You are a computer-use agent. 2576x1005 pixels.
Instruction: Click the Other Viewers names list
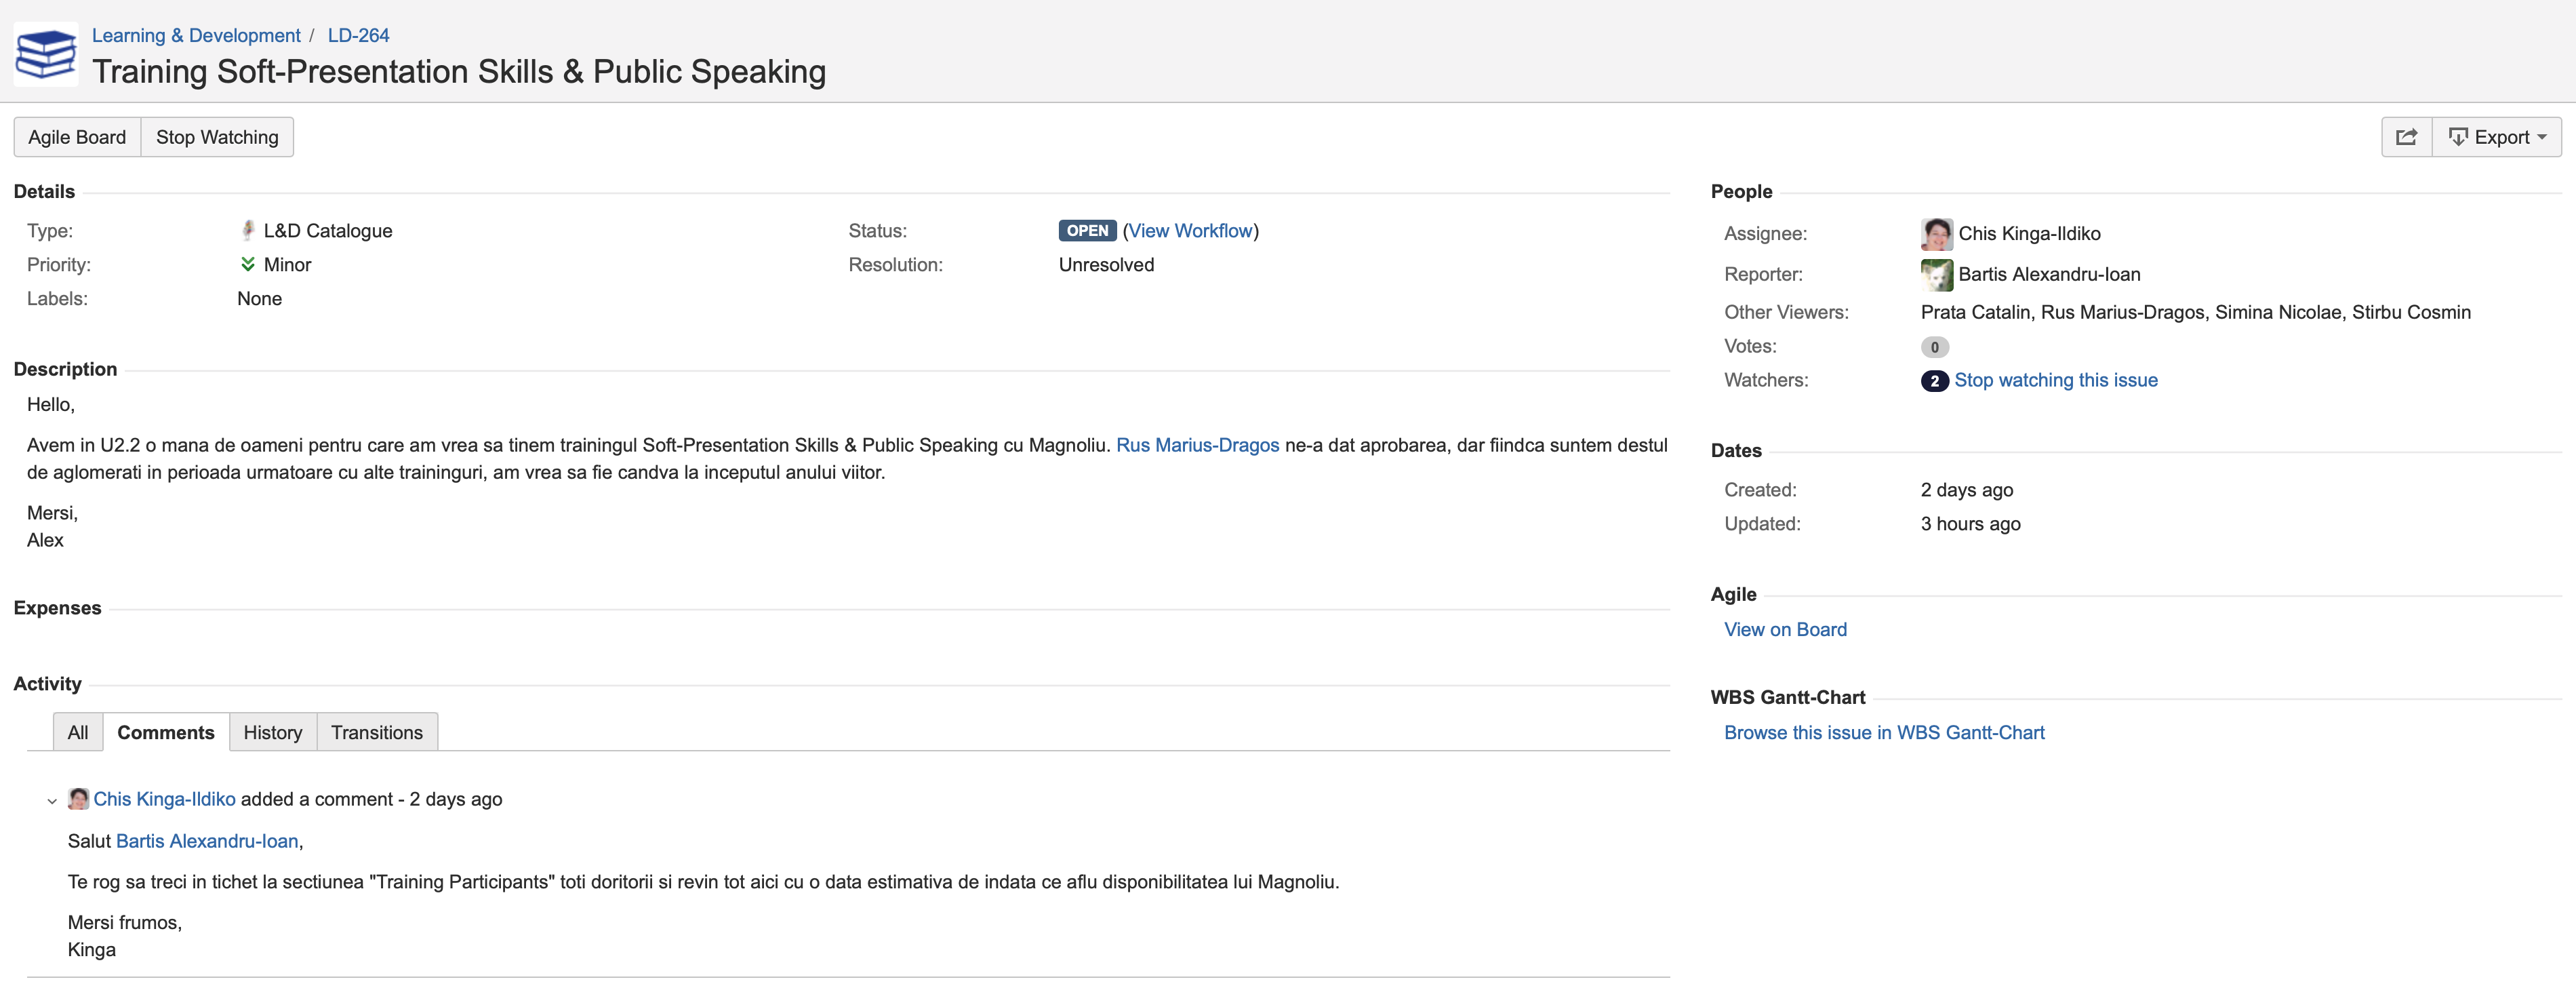click(2195, 312)
